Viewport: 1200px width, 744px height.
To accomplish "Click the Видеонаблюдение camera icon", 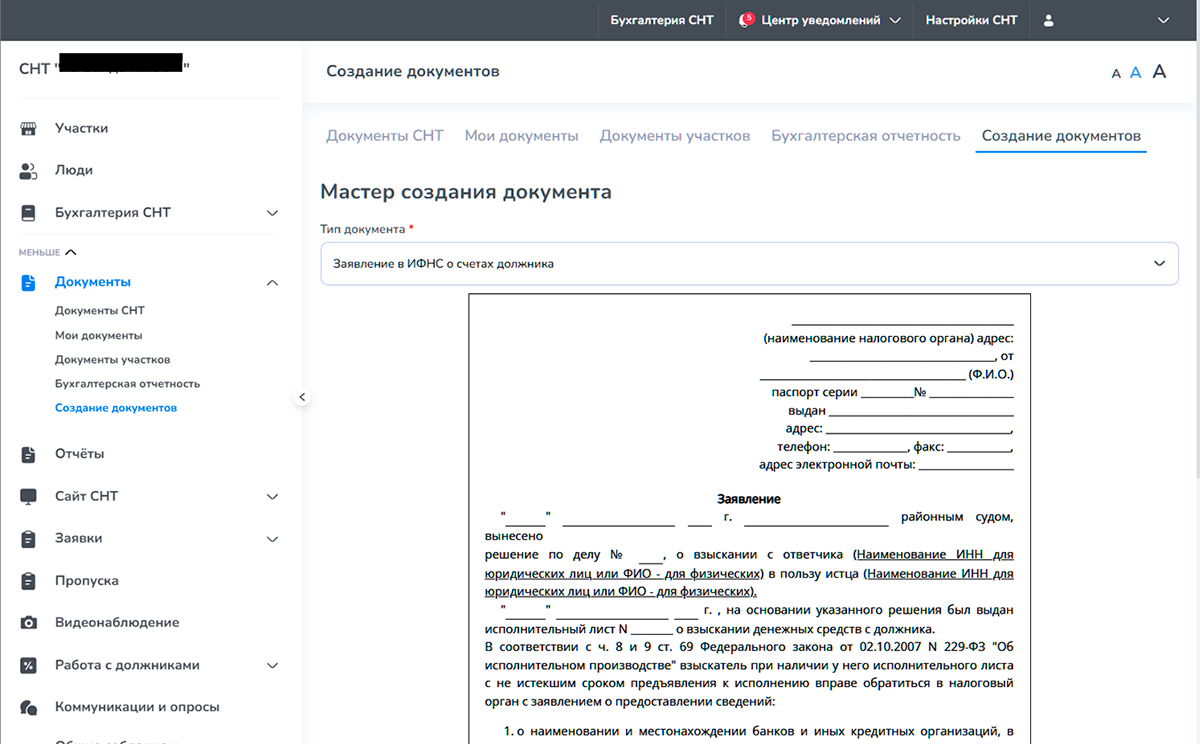I will [x=29, y=622].
